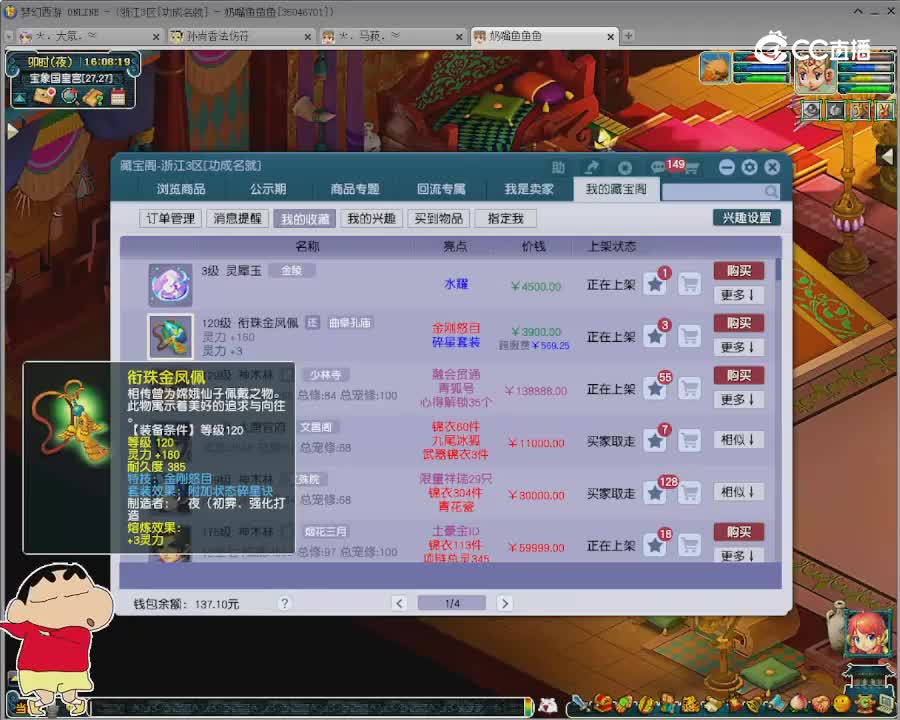
Task: Open the shopping cart icon in 藏宝阁 header
Action: [692, 168]
